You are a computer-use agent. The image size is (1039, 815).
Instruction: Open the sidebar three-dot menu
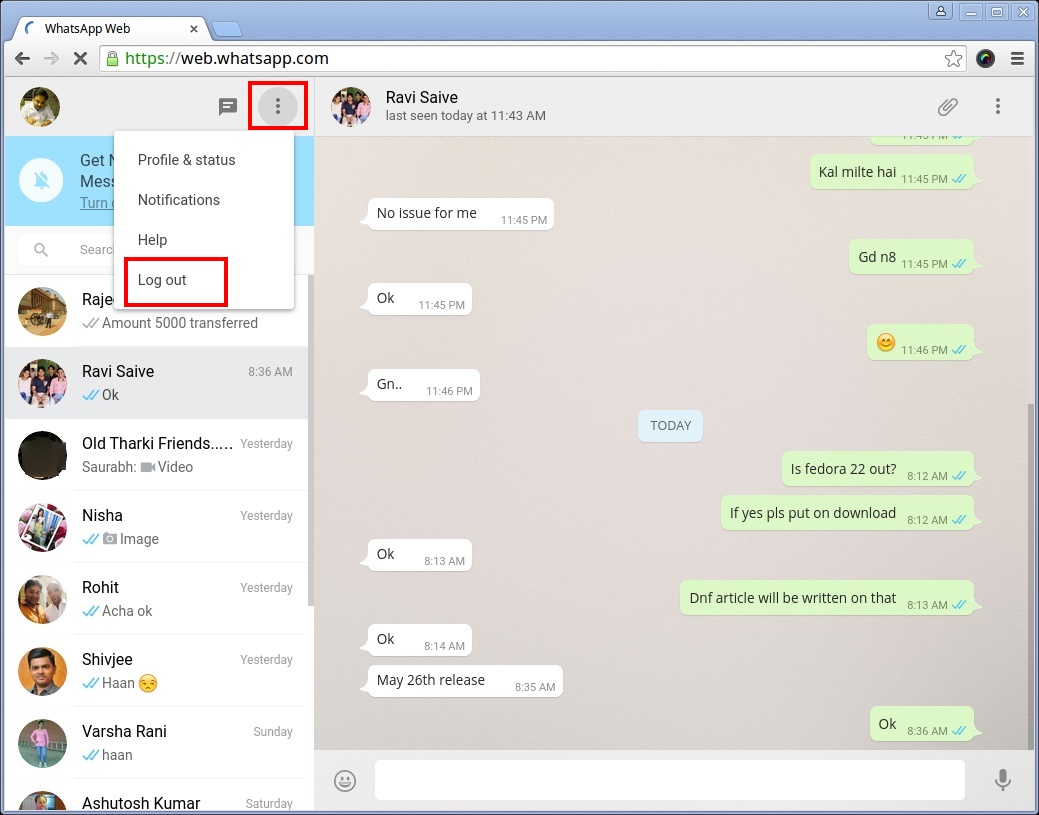(x=278, y=106)
